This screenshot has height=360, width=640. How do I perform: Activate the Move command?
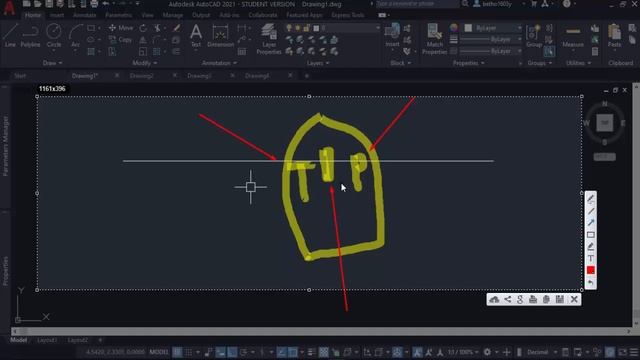pos(121,28)
